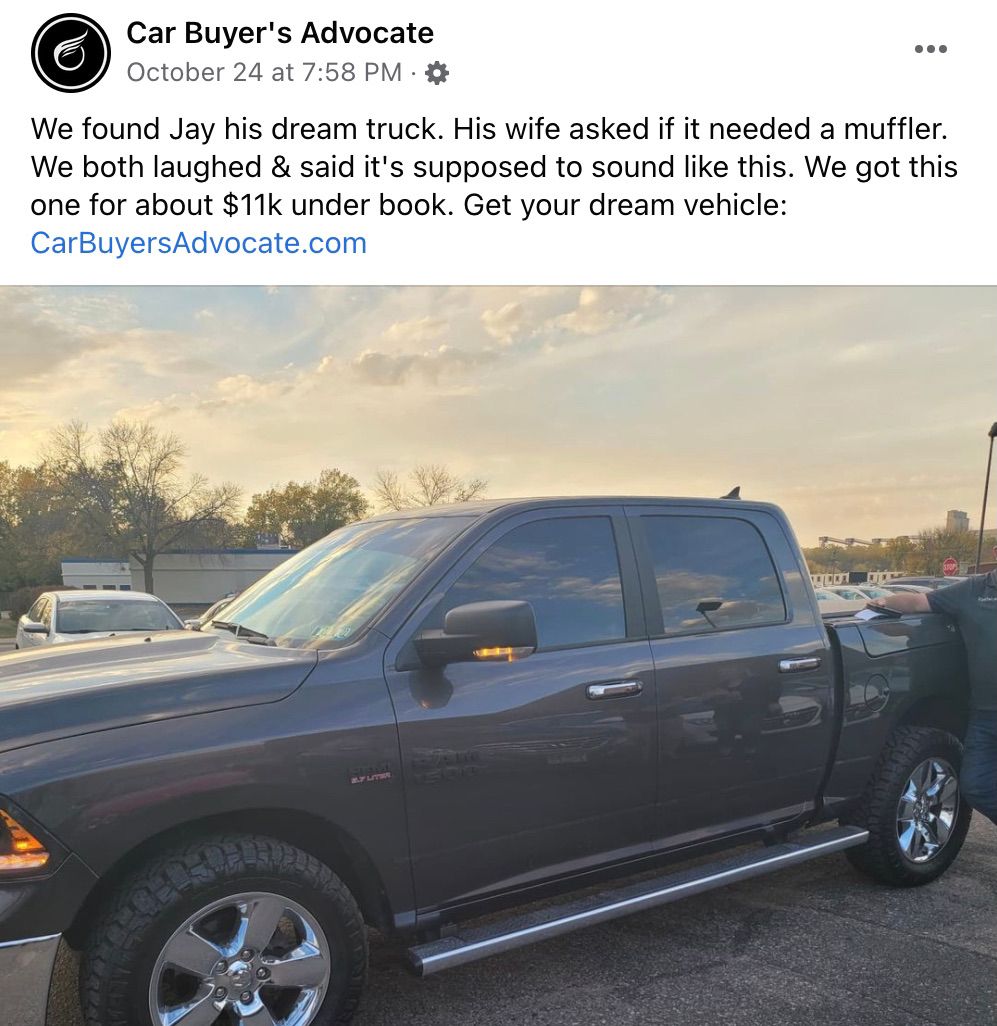Click the round fuel door on truck bed

click(877, 692)
